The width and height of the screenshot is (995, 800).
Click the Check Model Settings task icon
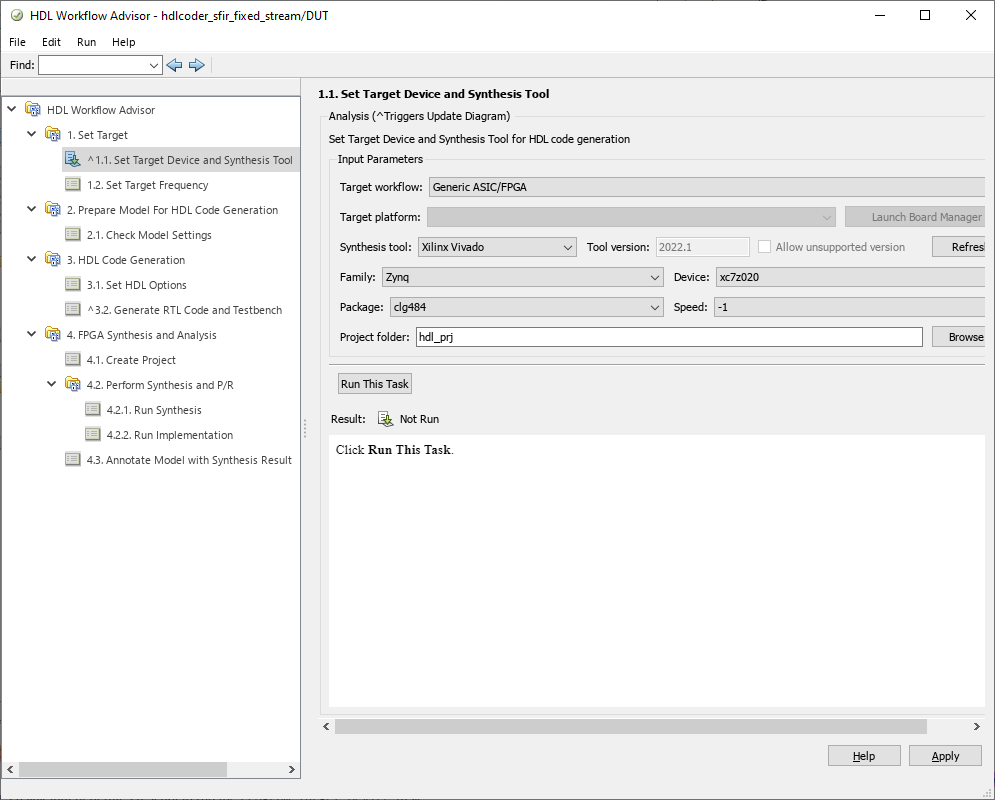(x=73, y=235)
